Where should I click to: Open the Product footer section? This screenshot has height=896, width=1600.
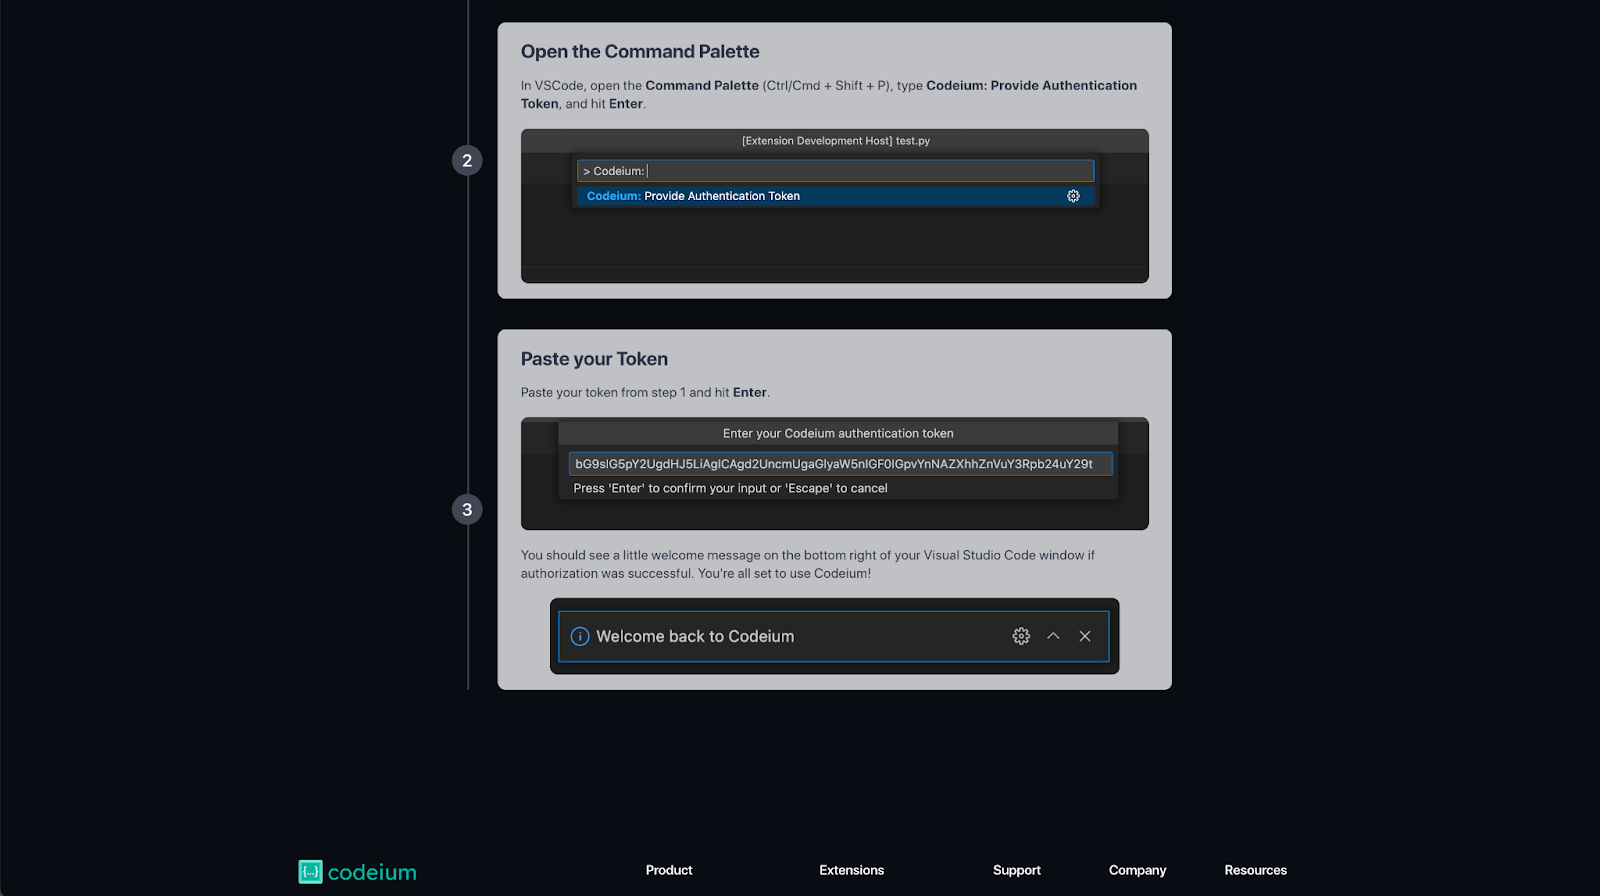click(669, 870)
